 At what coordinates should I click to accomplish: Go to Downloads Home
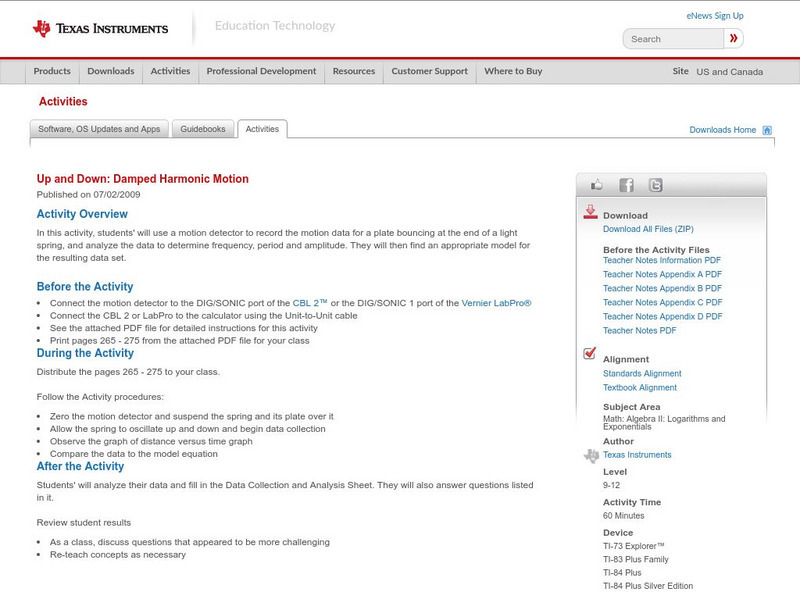(722, 130)
